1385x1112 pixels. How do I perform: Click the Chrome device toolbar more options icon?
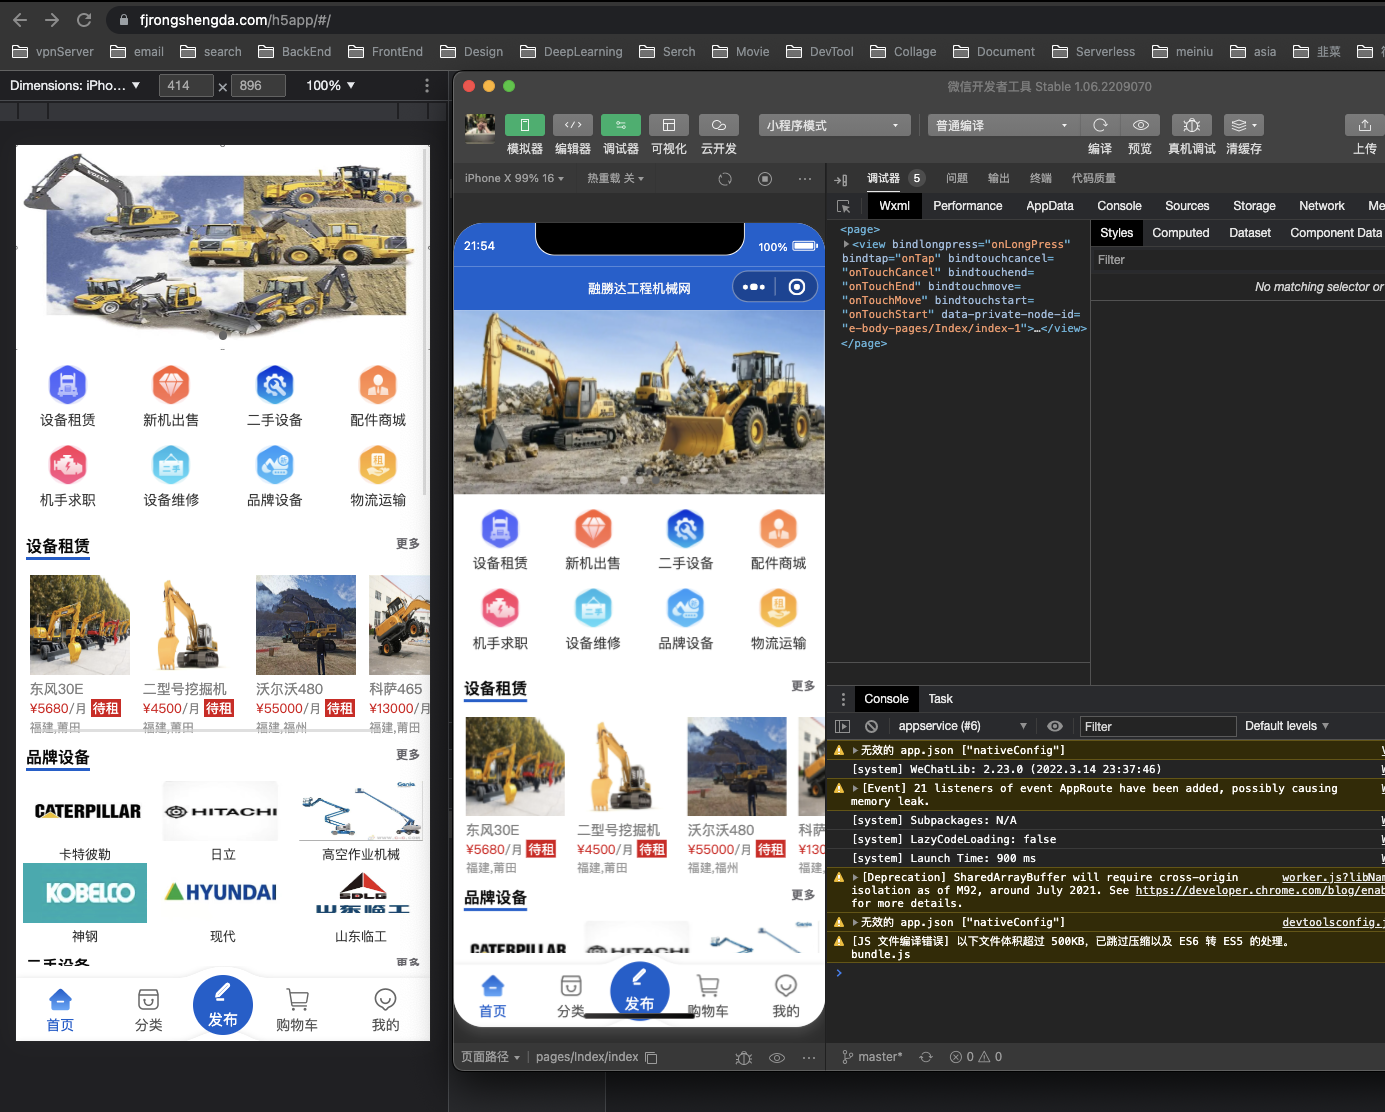(427, 86)
